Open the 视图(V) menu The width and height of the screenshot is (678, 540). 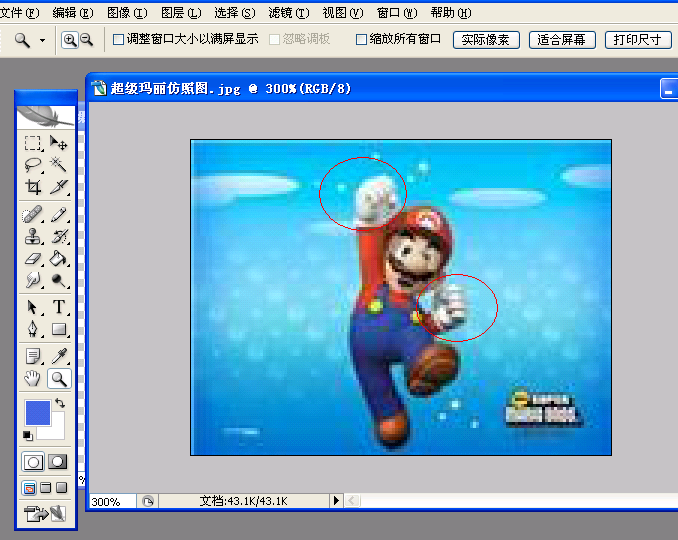[x=343, y=13]
